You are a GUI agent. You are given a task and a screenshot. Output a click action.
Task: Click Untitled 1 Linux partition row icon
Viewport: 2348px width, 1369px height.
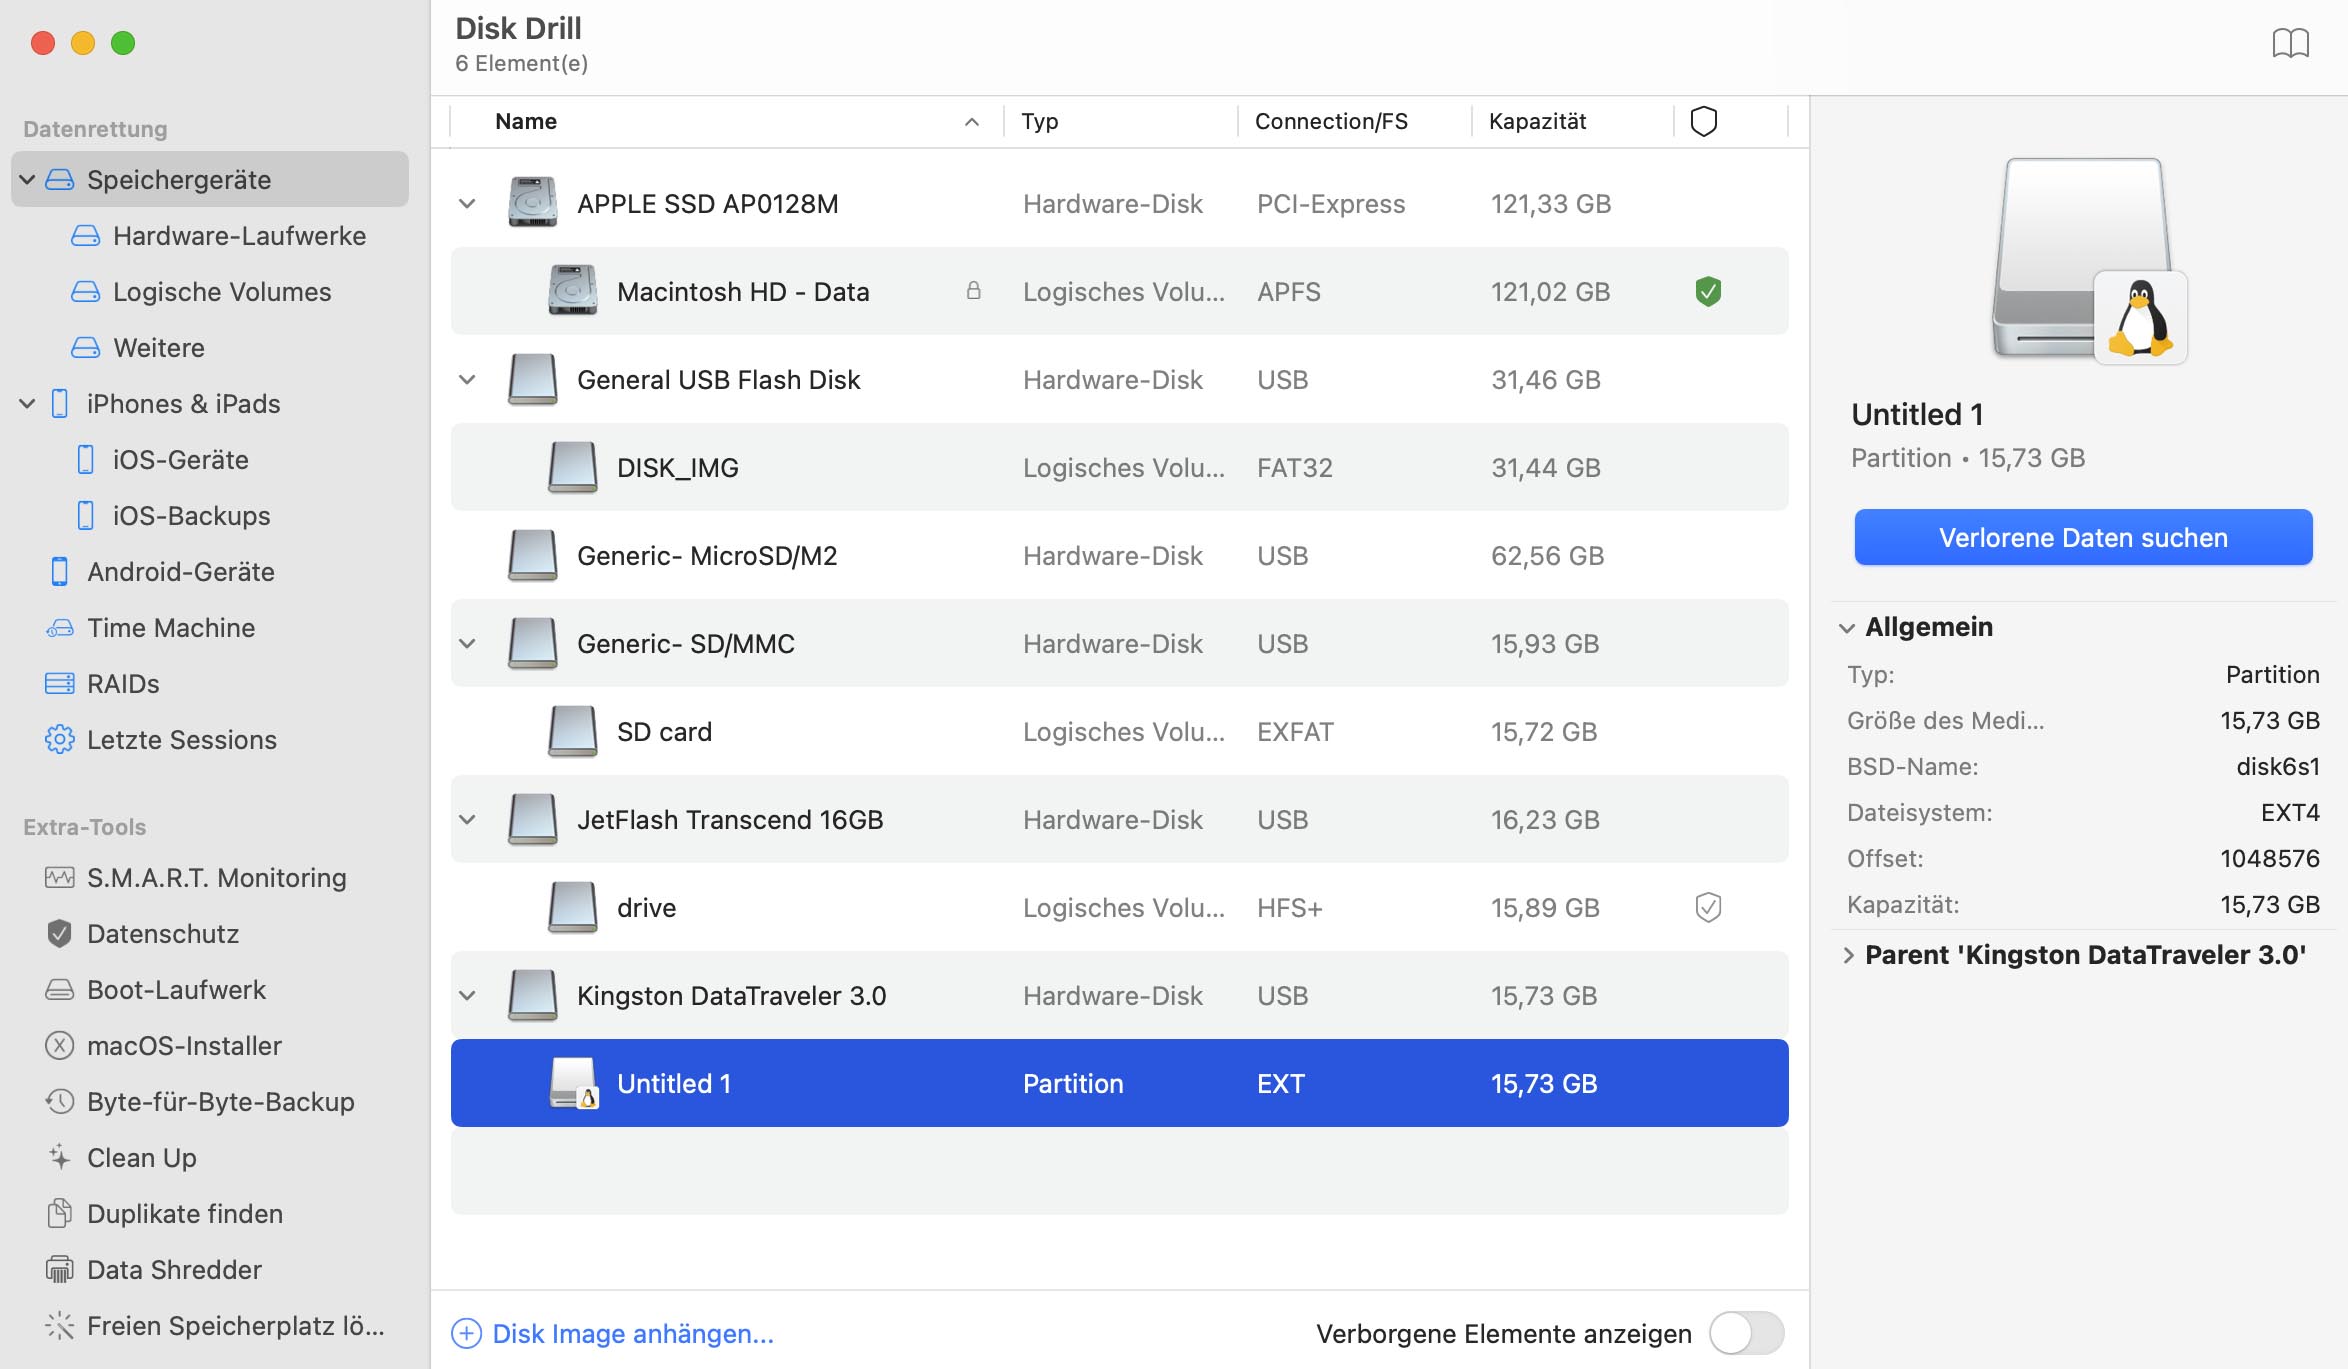(x=574, y=1083)
